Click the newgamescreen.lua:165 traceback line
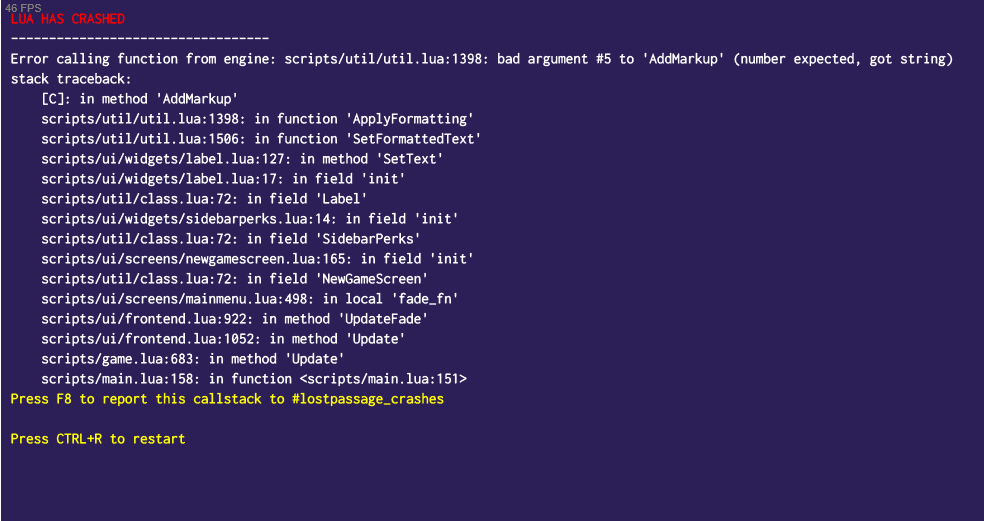The height and width of the screenshot is (521, 984). pyautogui.click(x=257, y=259)
